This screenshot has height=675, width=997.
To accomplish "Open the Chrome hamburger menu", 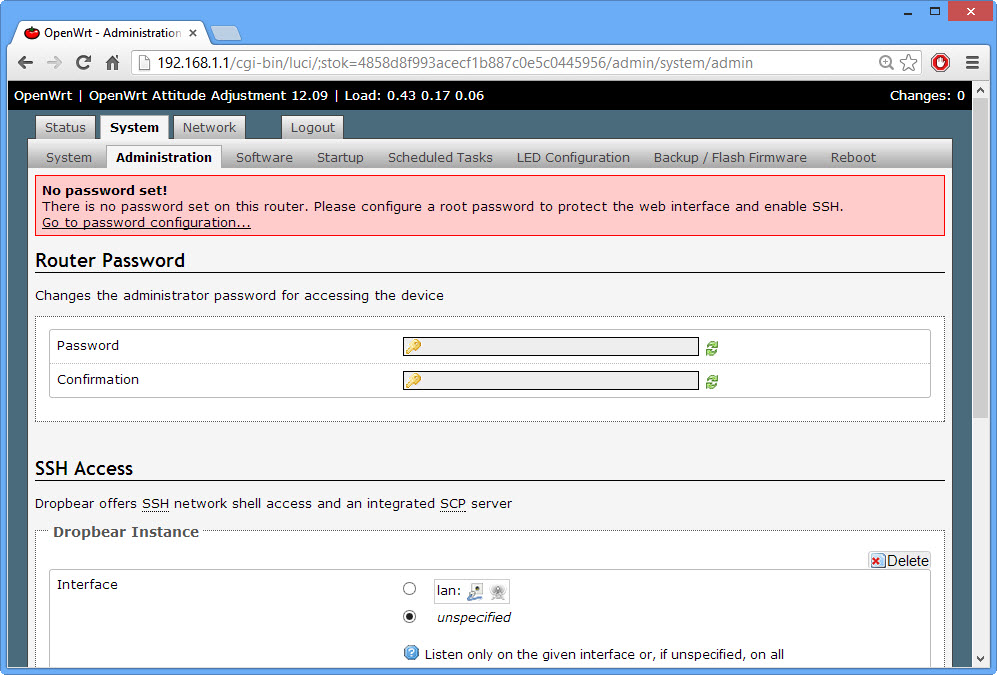I will click(x=972, y=62).
